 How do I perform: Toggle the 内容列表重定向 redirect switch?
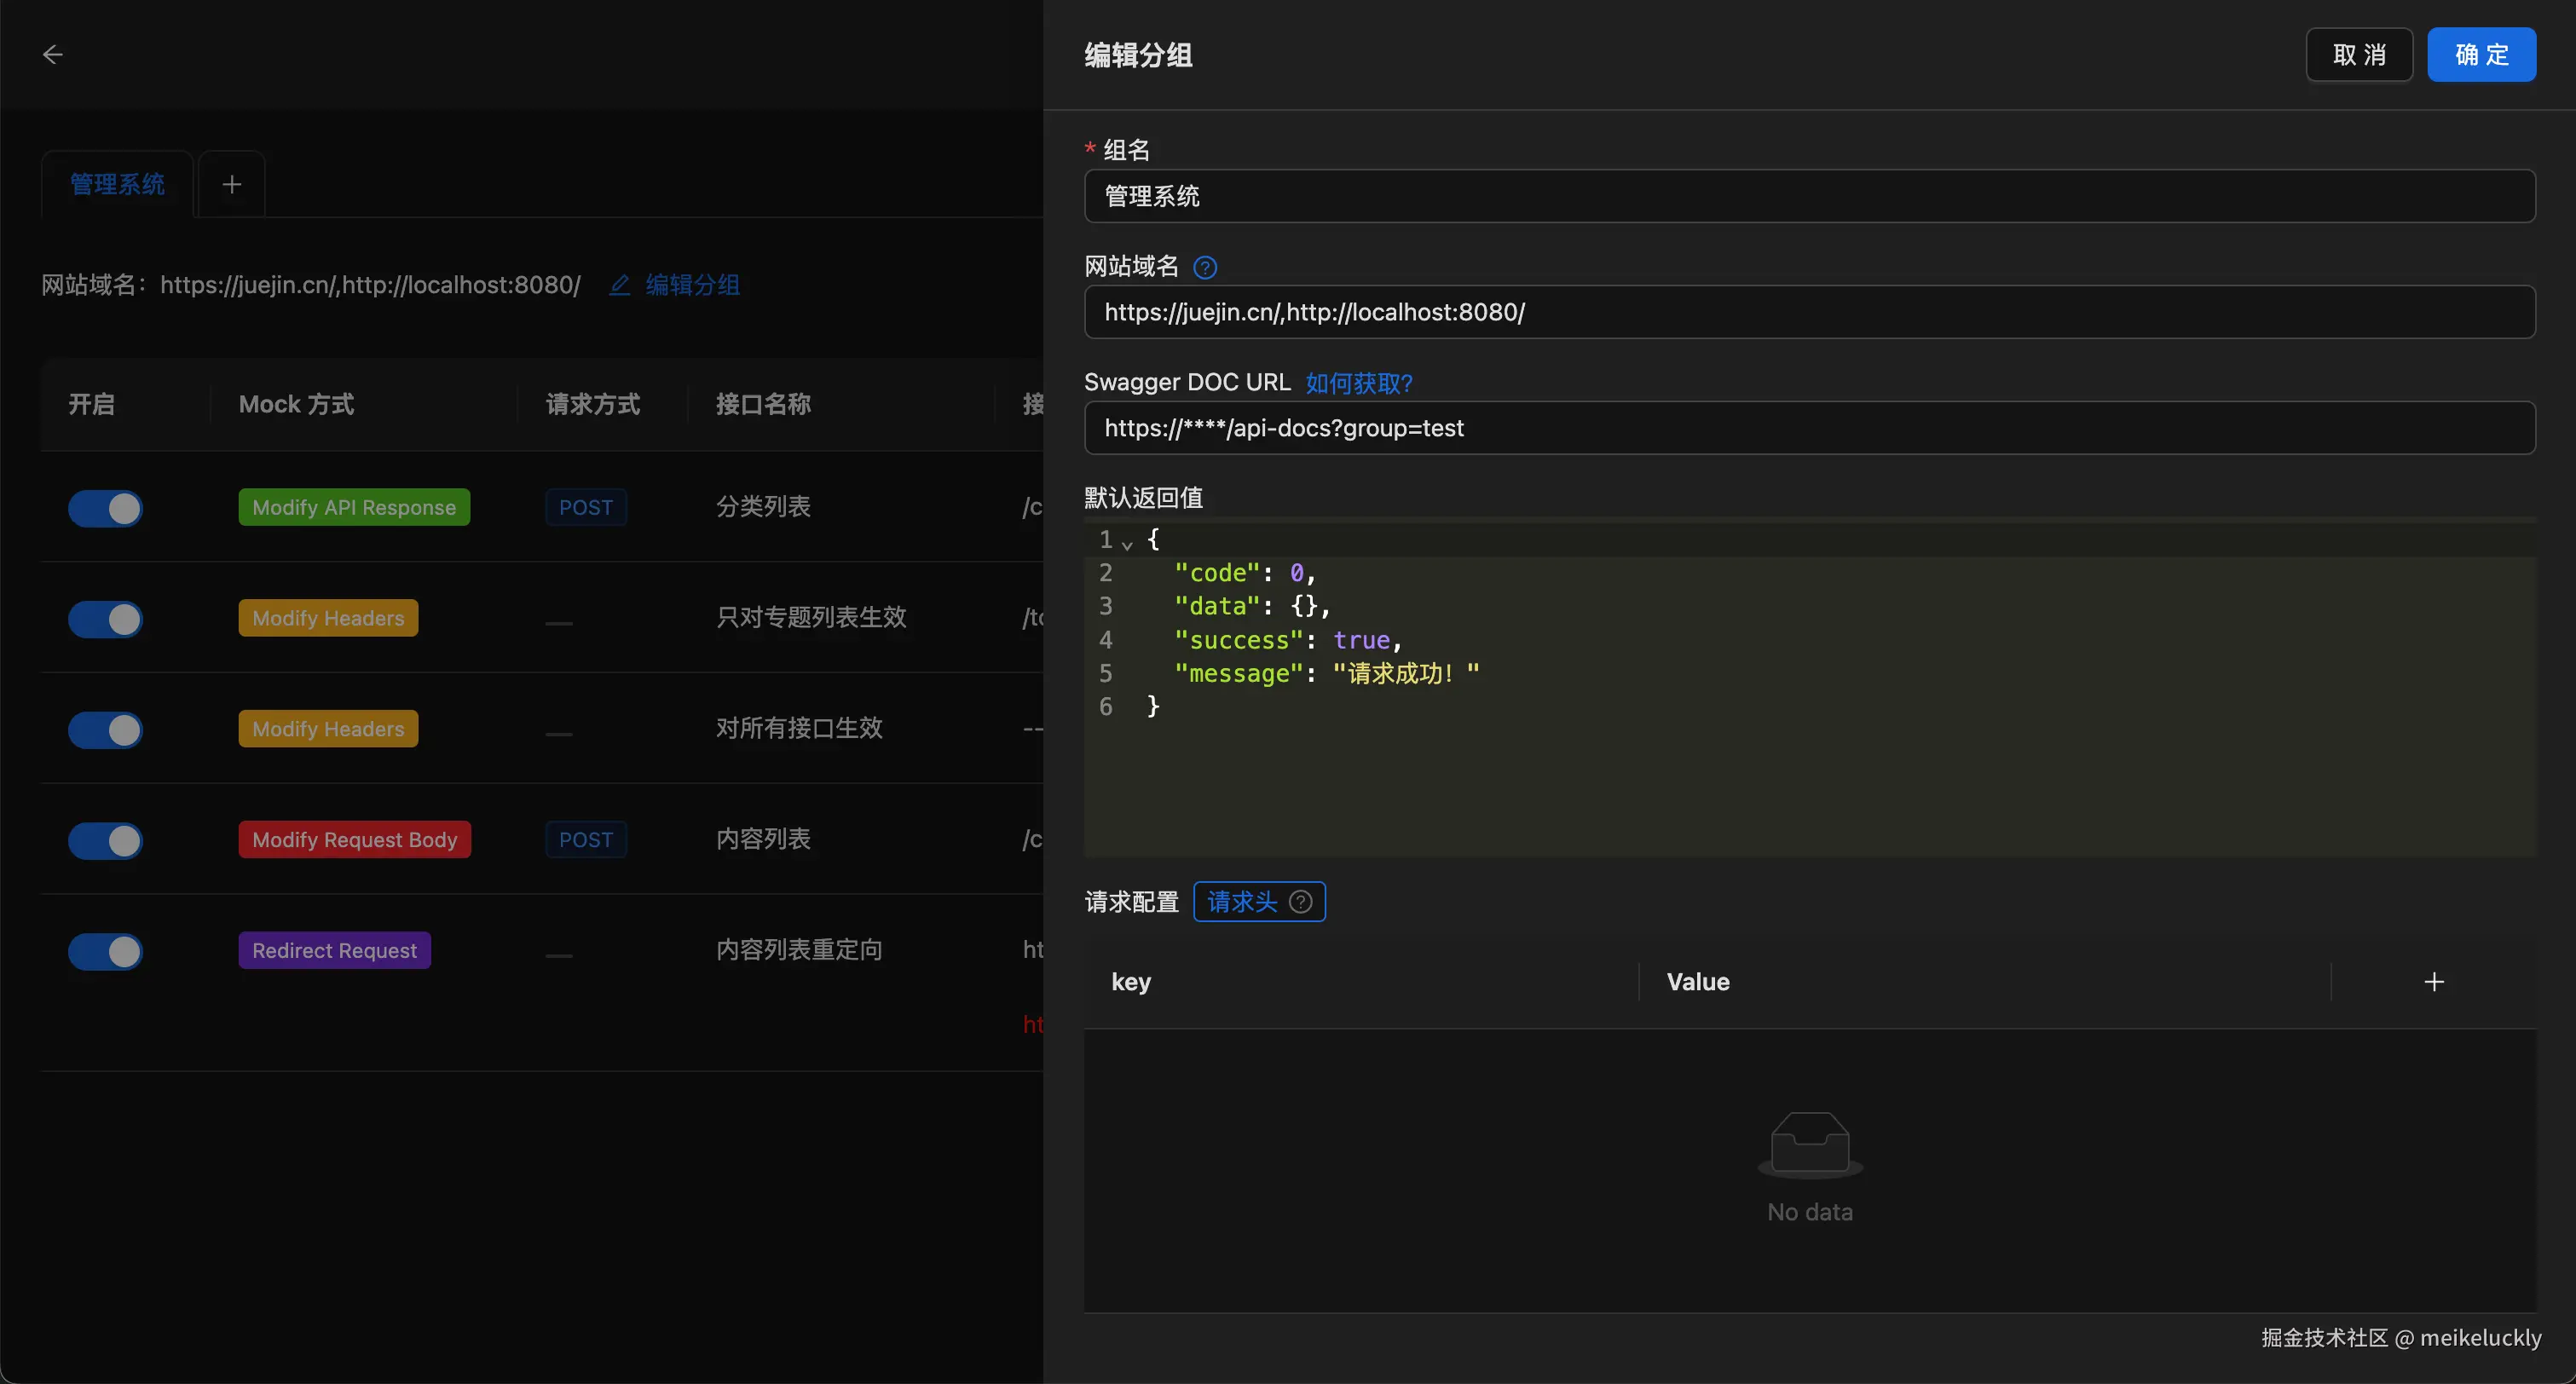point(106,951)
